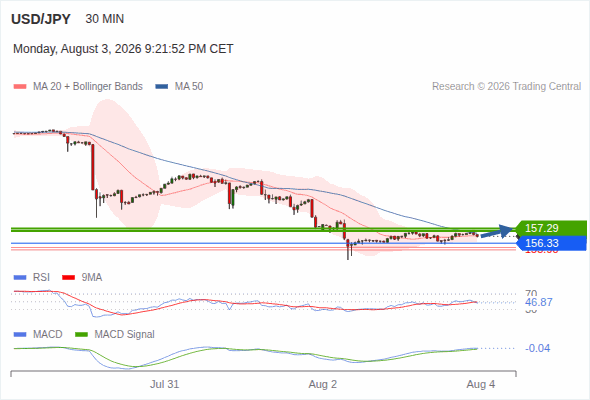Click the MA 20 + Bollinger Bands legend swatch
The image size is (590, 400).
(20, 87)
